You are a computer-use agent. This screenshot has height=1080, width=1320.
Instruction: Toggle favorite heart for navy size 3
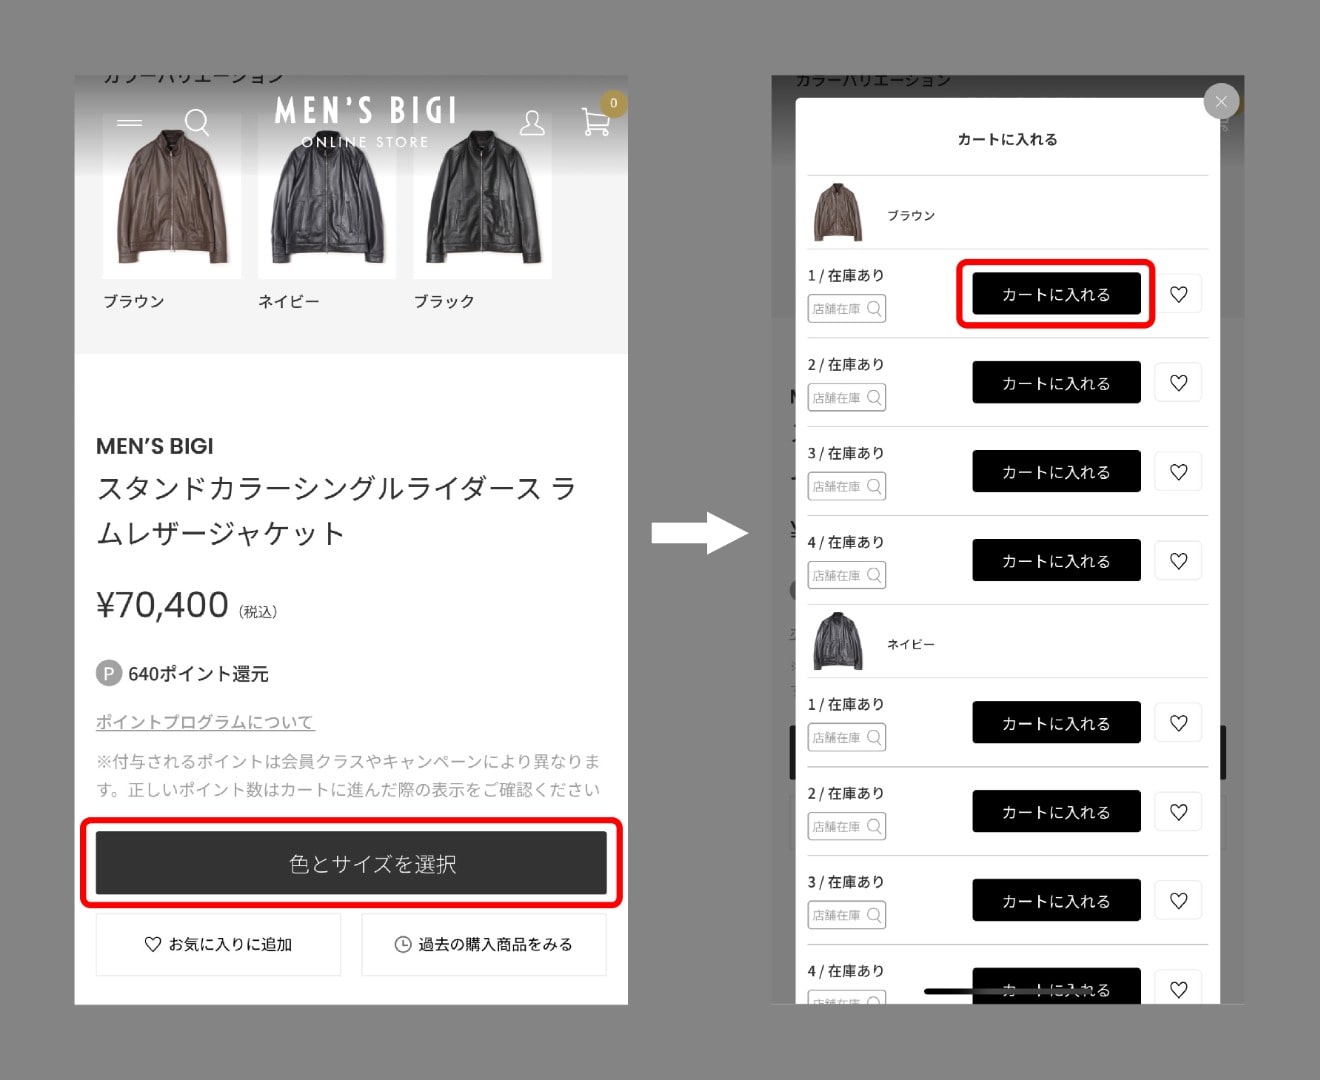pyautogui.click(x=1178, y=901)
